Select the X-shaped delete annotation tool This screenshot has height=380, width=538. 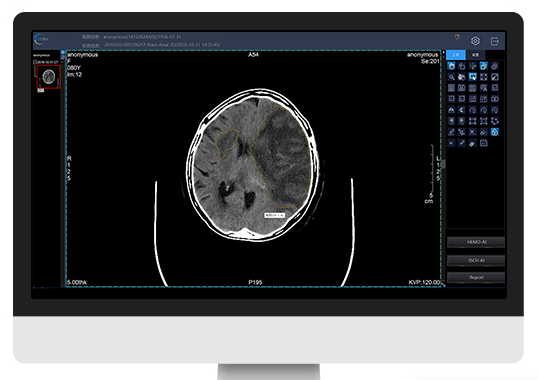point(472,132)
